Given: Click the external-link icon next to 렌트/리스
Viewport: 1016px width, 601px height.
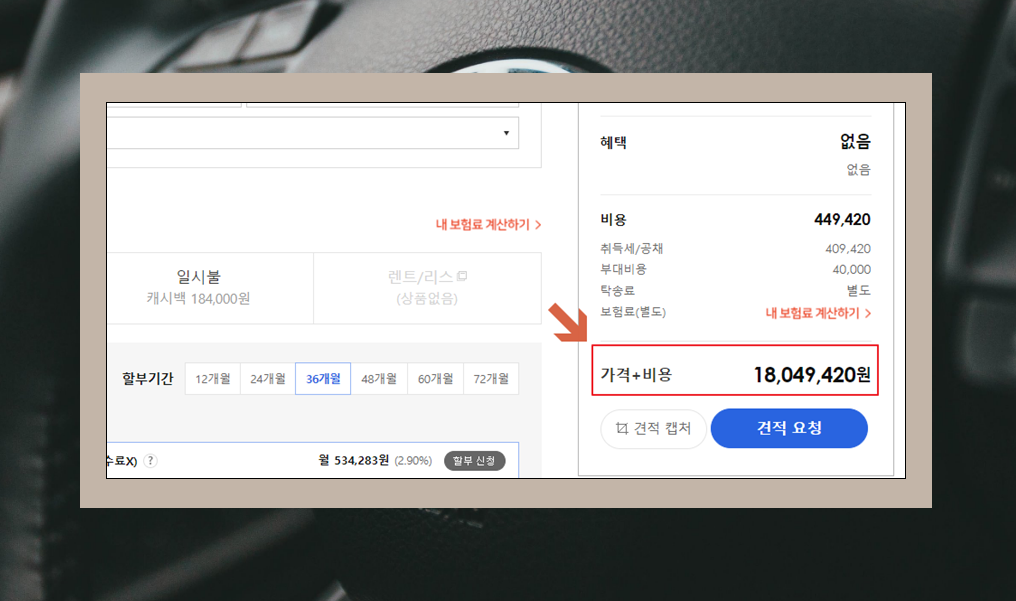Looking at the screenshot, I should (x=462, y=277).
